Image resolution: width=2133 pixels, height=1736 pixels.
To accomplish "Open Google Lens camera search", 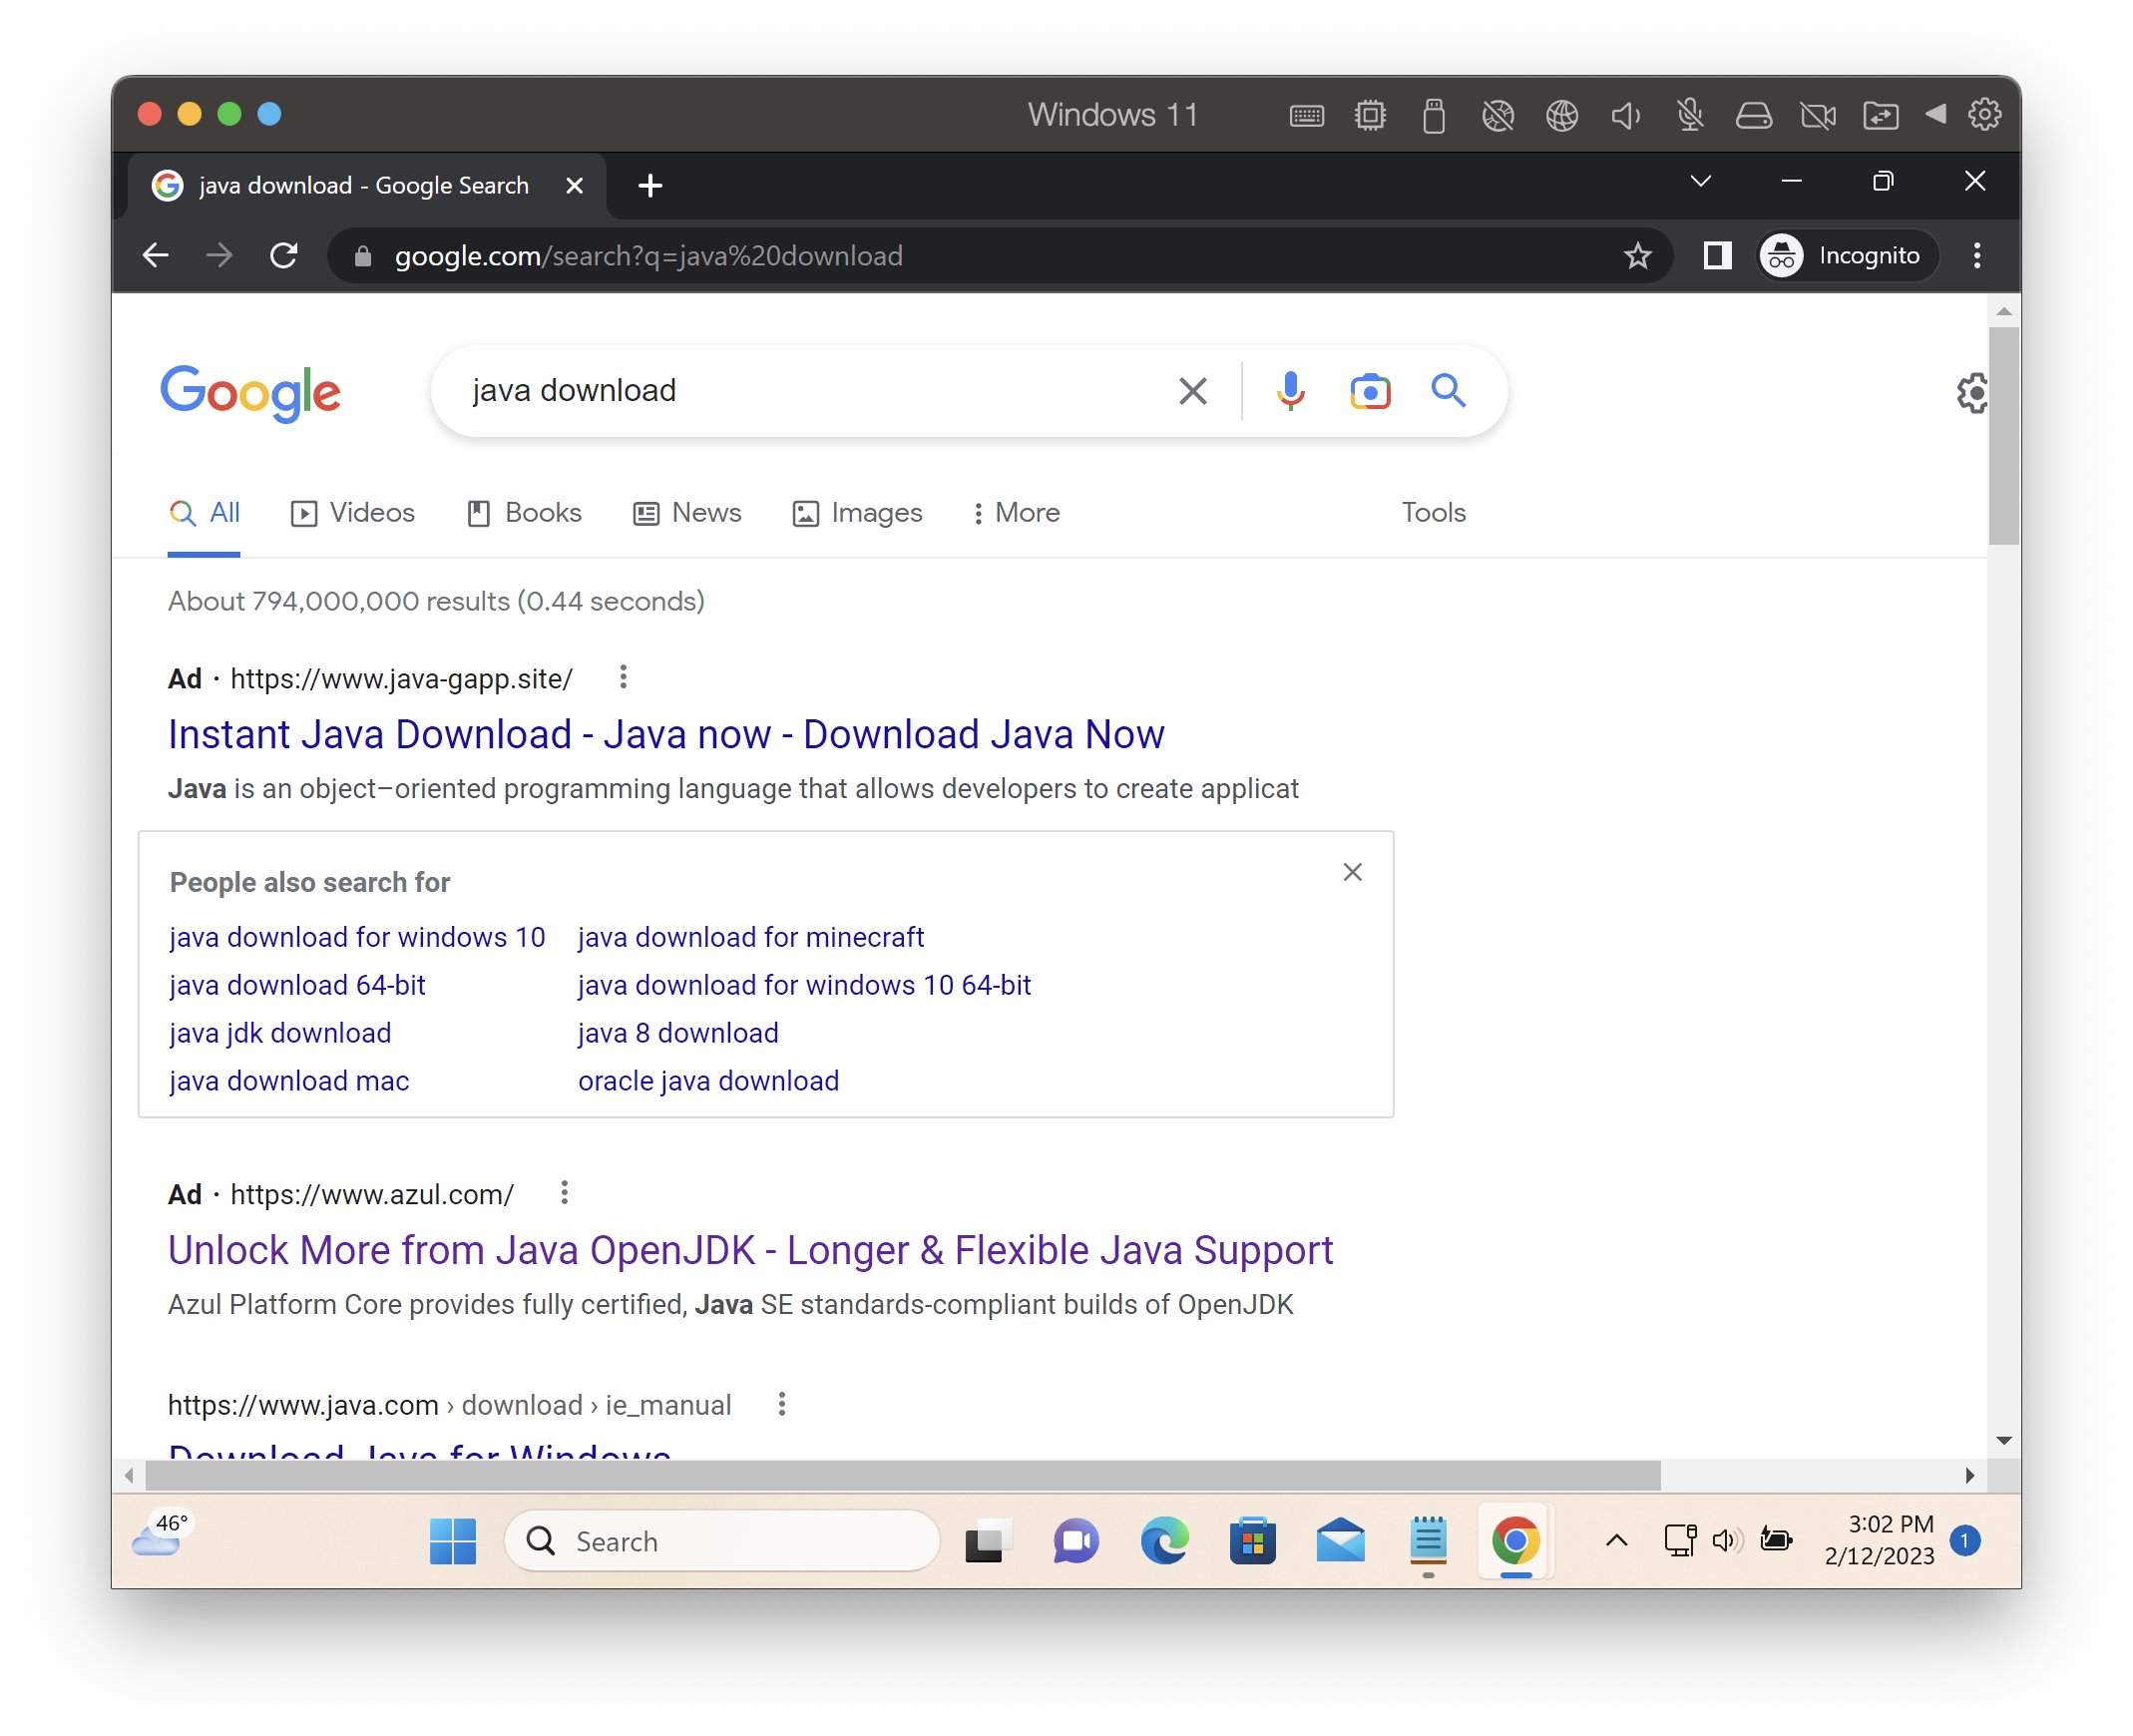I will click(1369, 391).
